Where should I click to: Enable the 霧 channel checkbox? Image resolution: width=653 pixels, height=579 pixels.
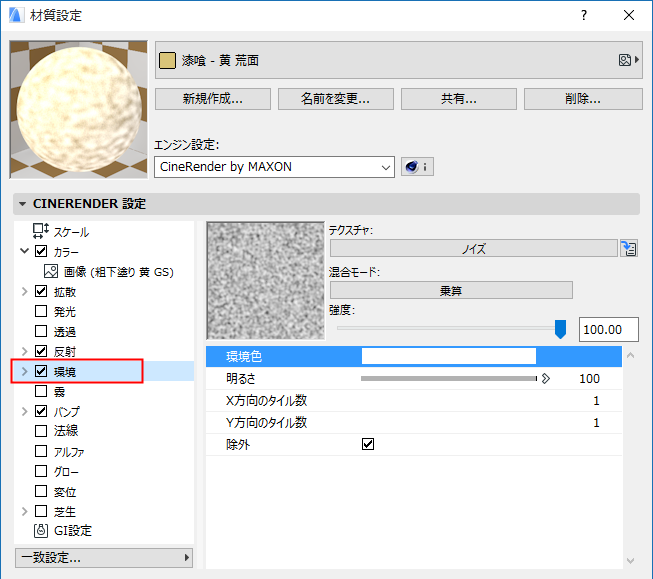[x=41, y=391]
